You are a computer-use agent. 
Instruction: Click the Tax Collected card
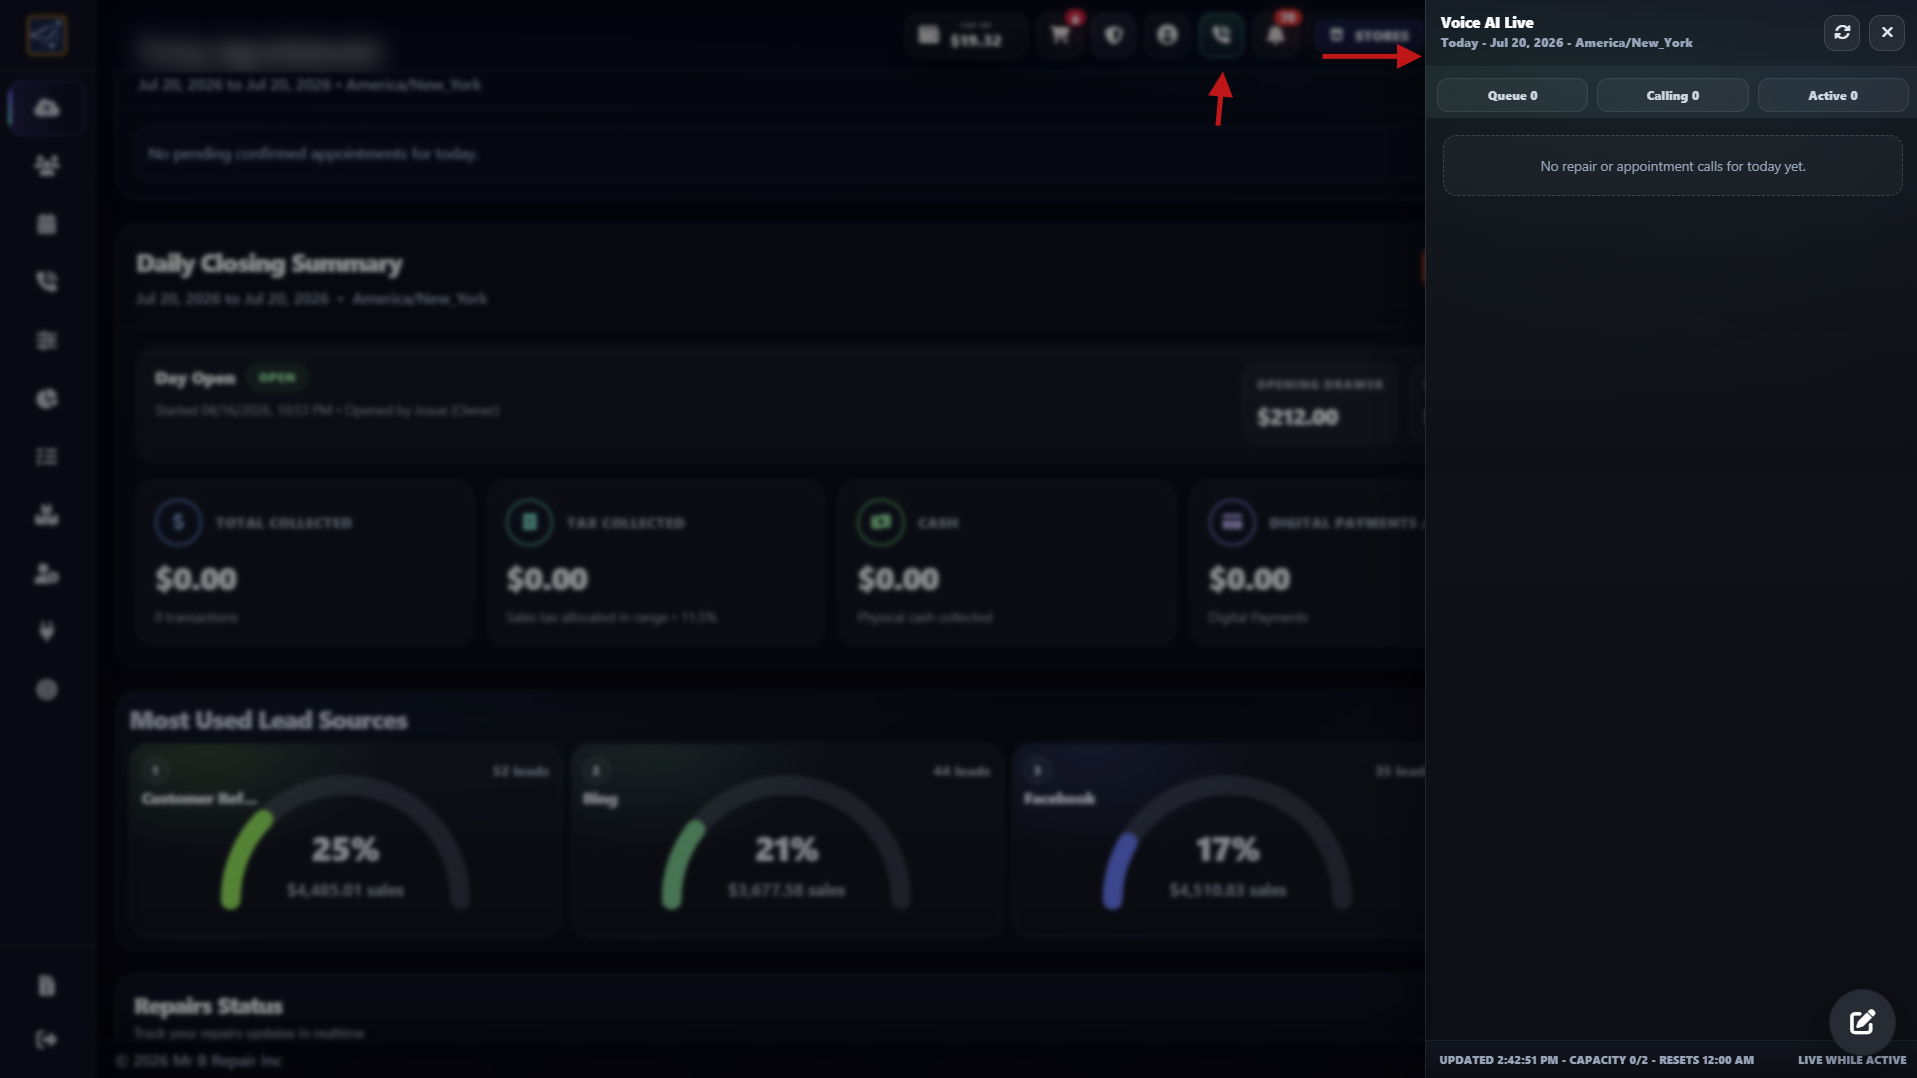[x=655, y=563]
